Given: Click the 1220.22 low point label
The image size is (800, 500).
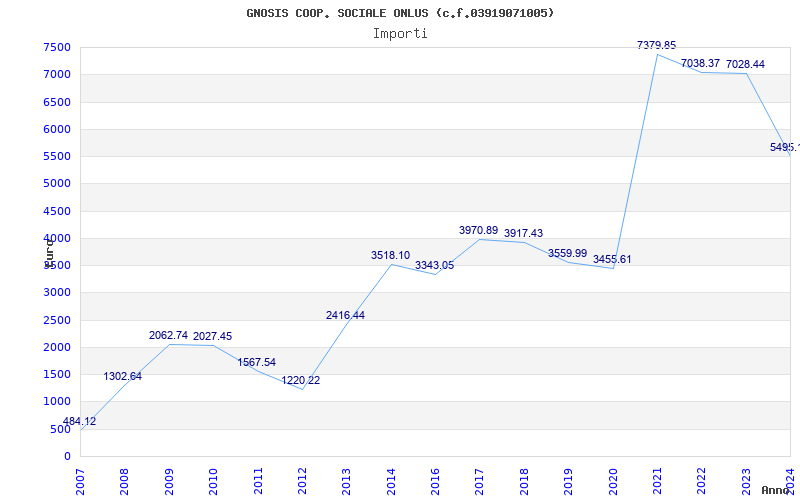Looking at the screenshot, I should [300, 381].
